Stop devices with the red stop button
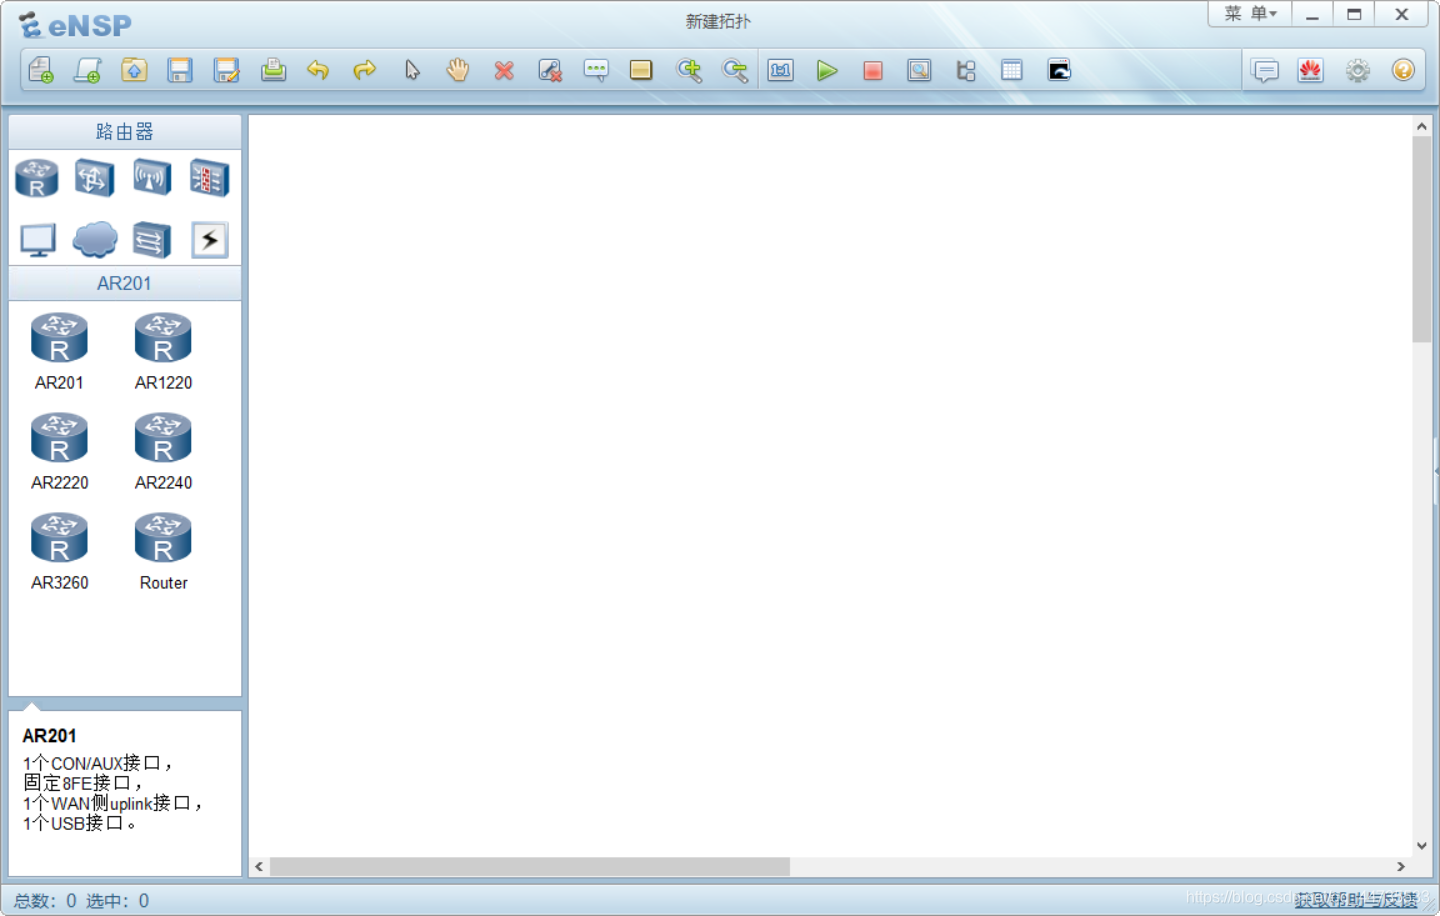 [x=873, y=70]
